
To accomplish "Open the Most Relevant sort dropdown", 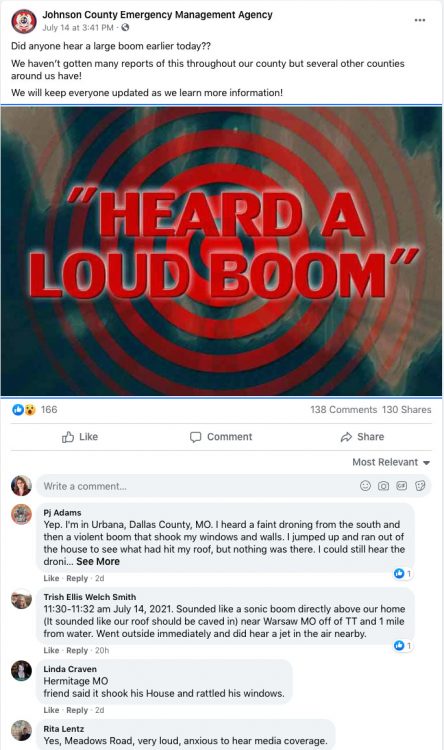I will coord(391,462).
